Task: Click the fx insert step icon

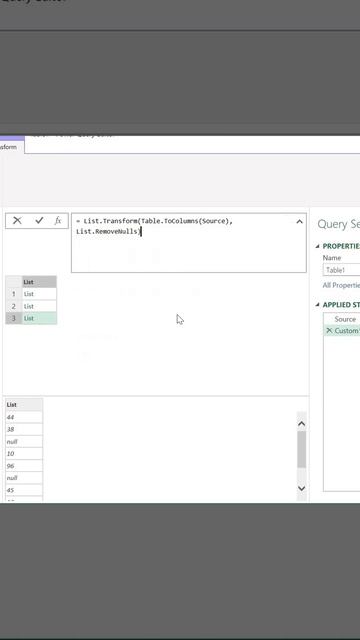Action: tap(58, 221)
